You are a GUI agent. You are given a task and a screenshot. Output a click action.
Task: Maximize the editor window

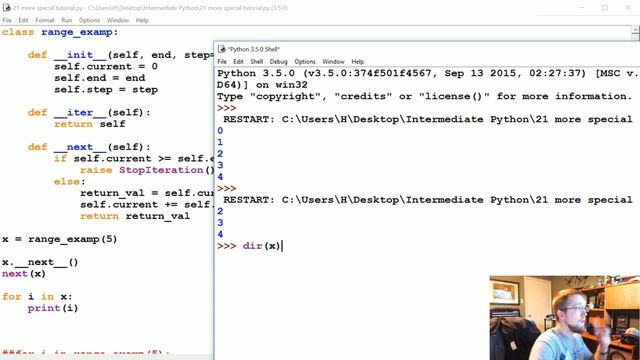[x=605, y=7]
